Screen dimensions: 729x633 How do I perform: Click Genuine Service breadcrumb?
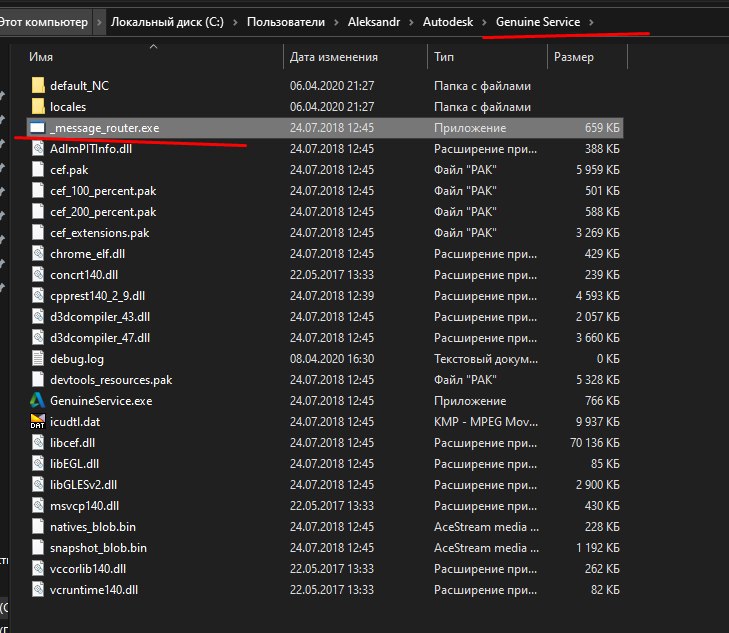(538, 22)
